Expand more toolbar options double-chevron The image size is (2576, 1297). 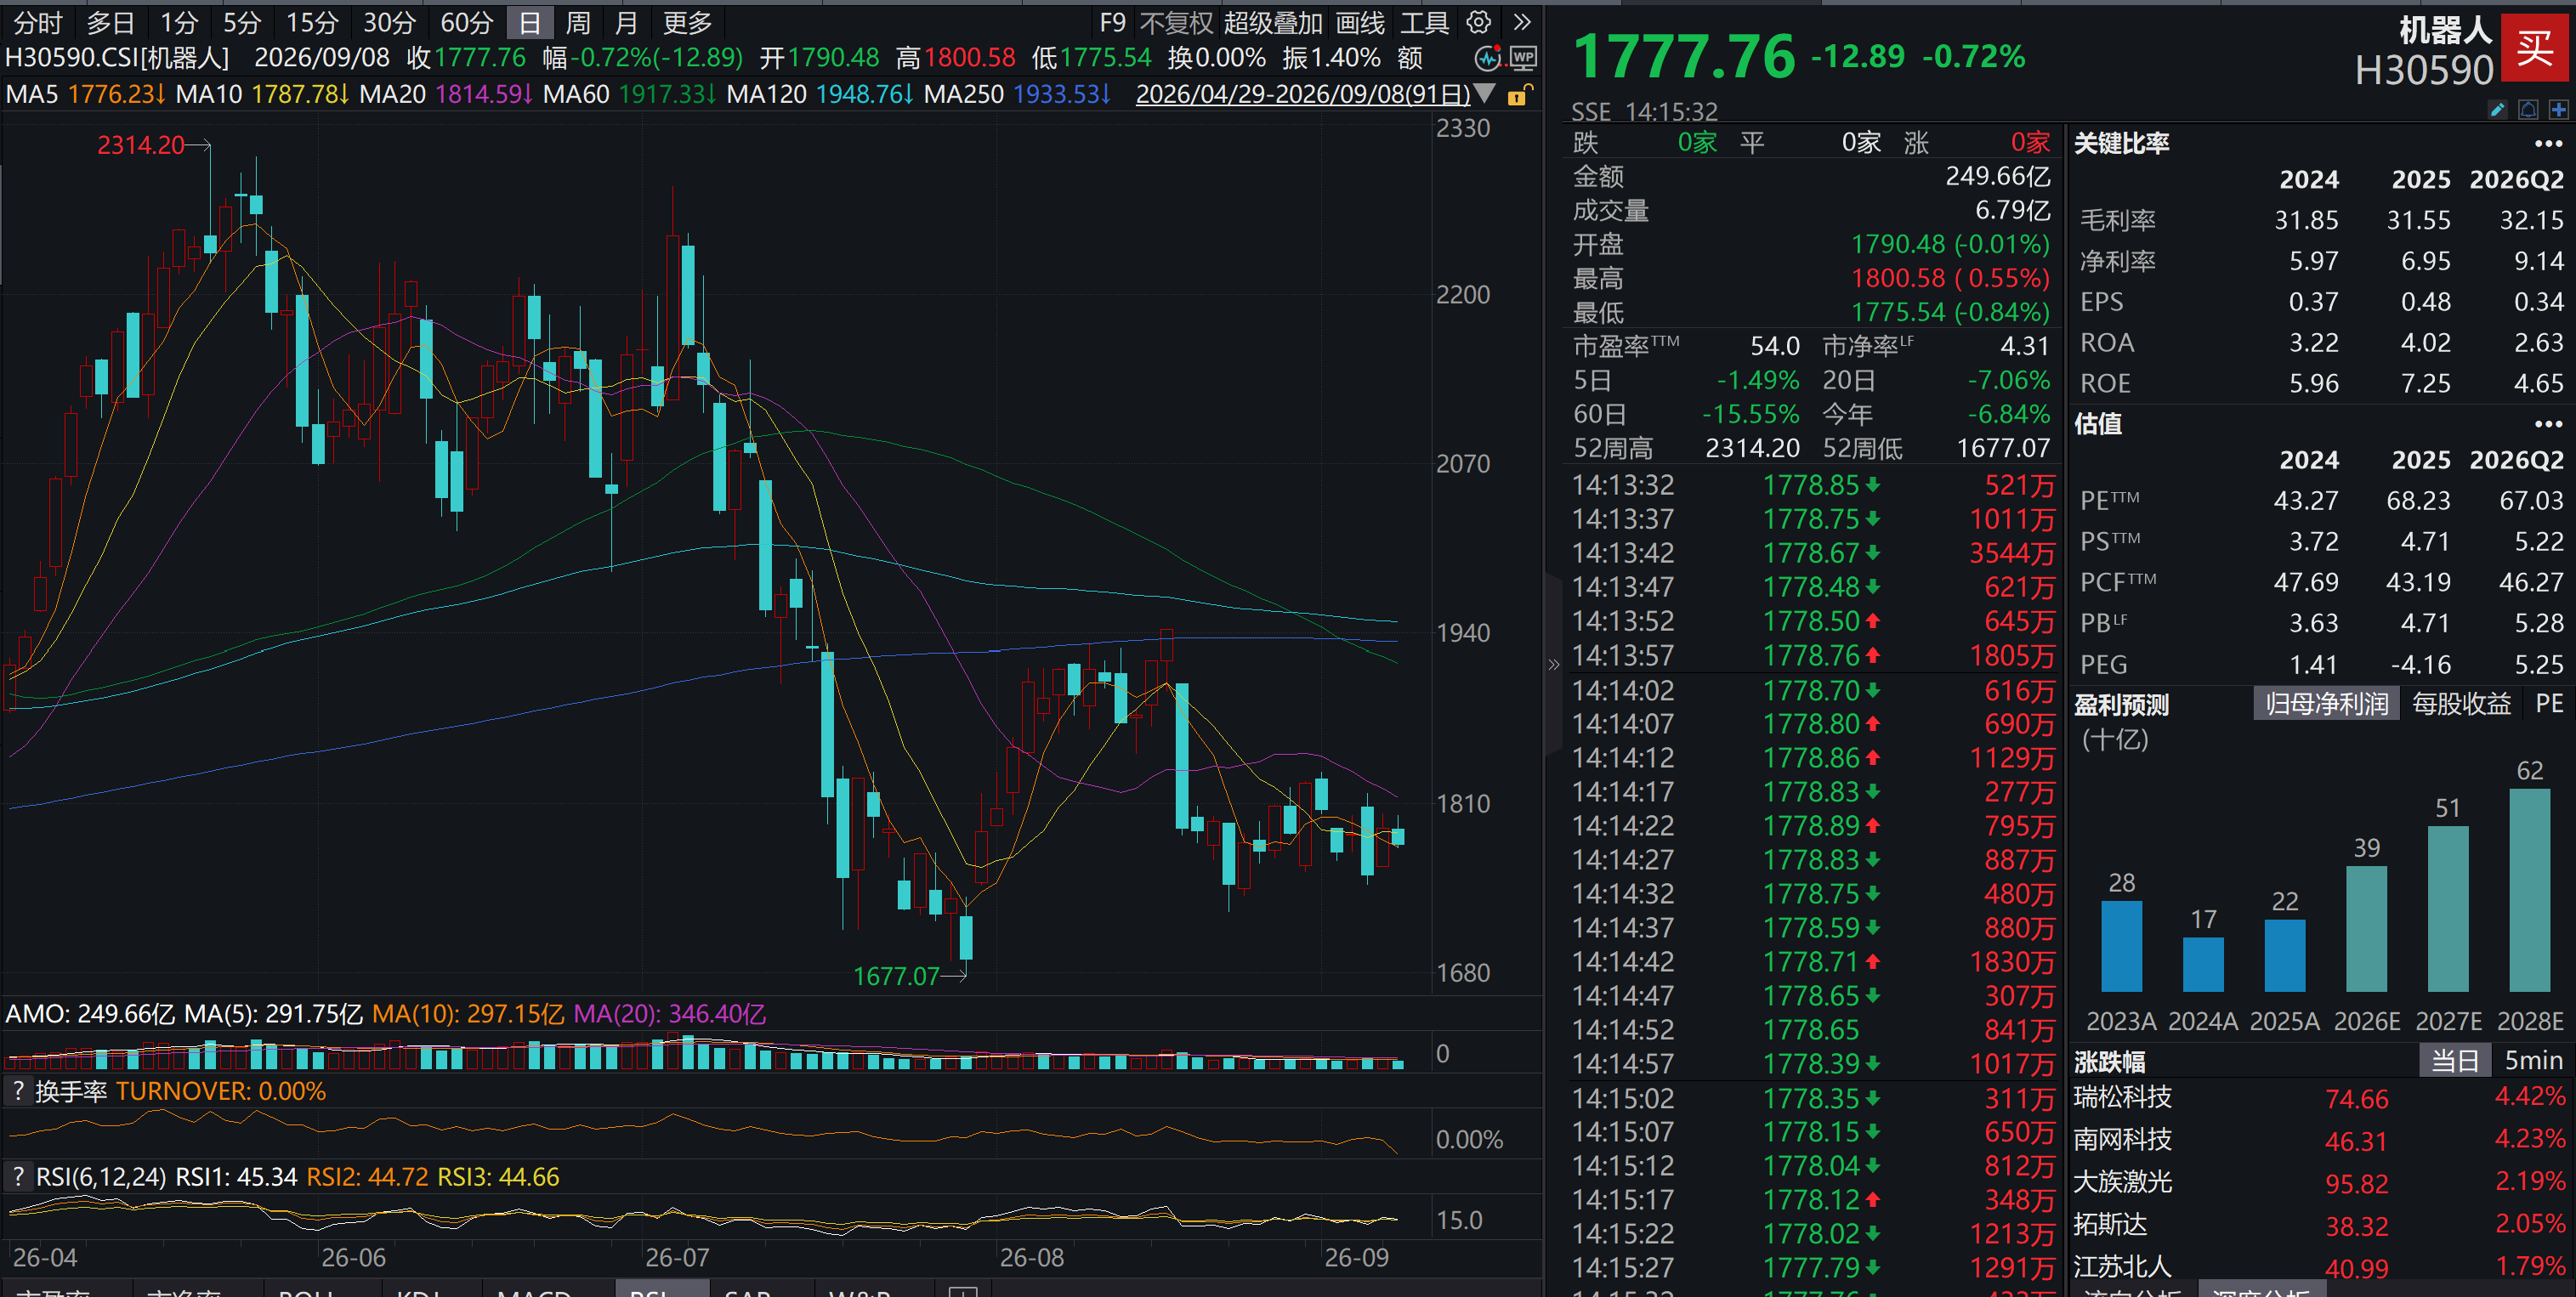pyautogui.click(x=1521, y=22)
